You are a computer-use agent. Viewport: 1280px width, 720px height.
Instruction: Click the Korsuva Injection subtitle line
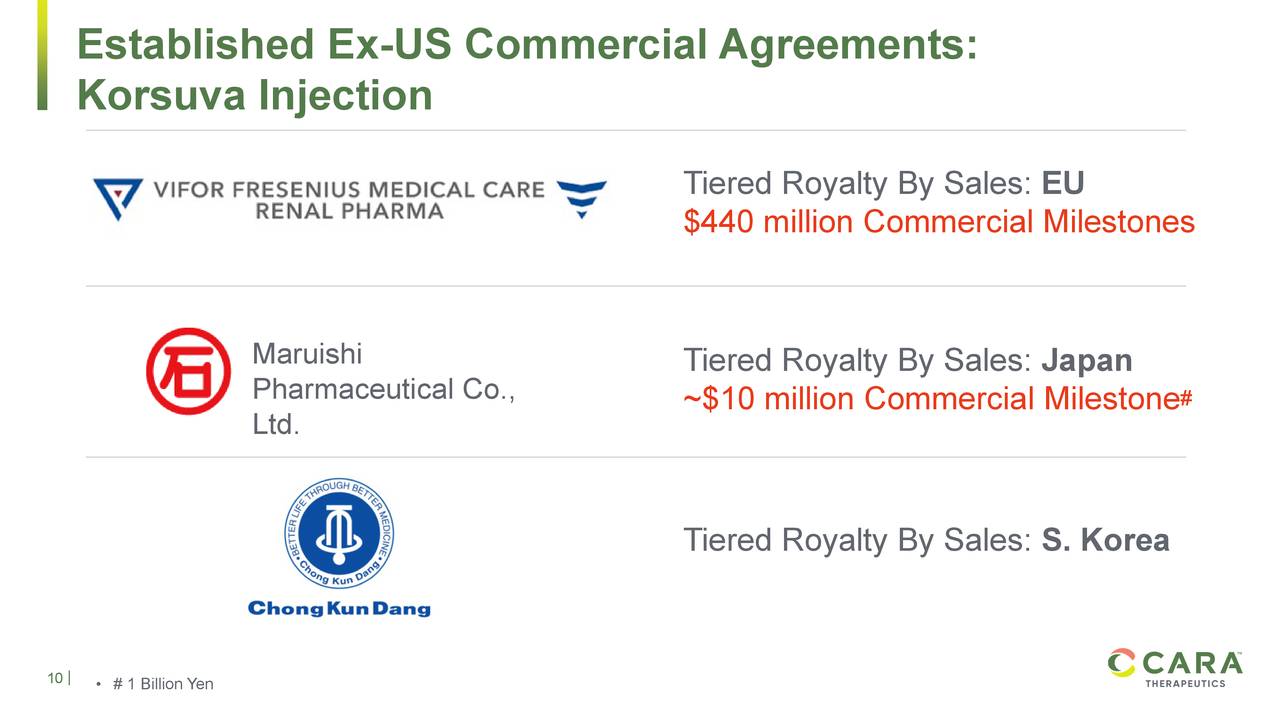pos(255,95)
